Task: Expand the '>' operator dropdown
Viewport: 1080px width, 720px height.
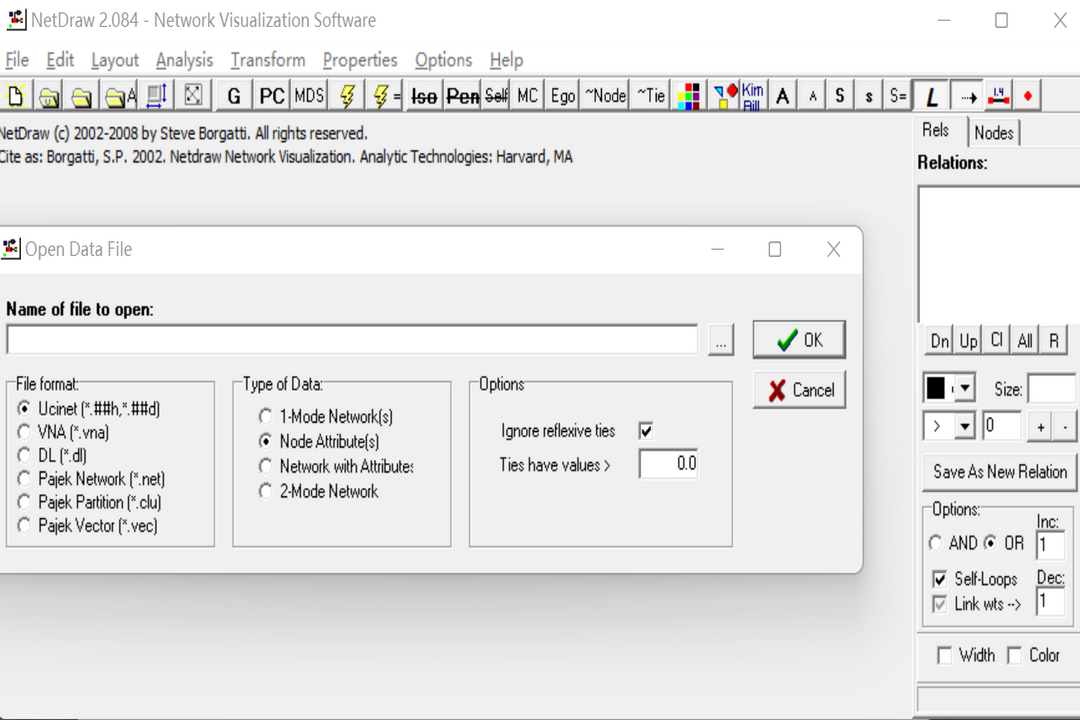Action: (x=964, y=427)
